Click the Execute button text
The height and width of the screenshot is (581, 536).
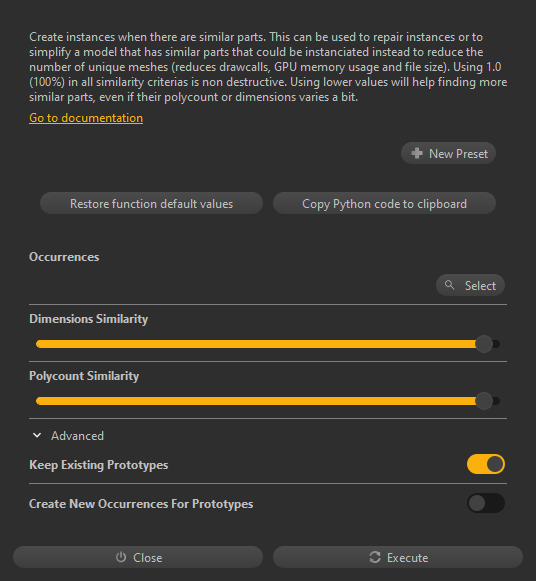tap(407, 557)
